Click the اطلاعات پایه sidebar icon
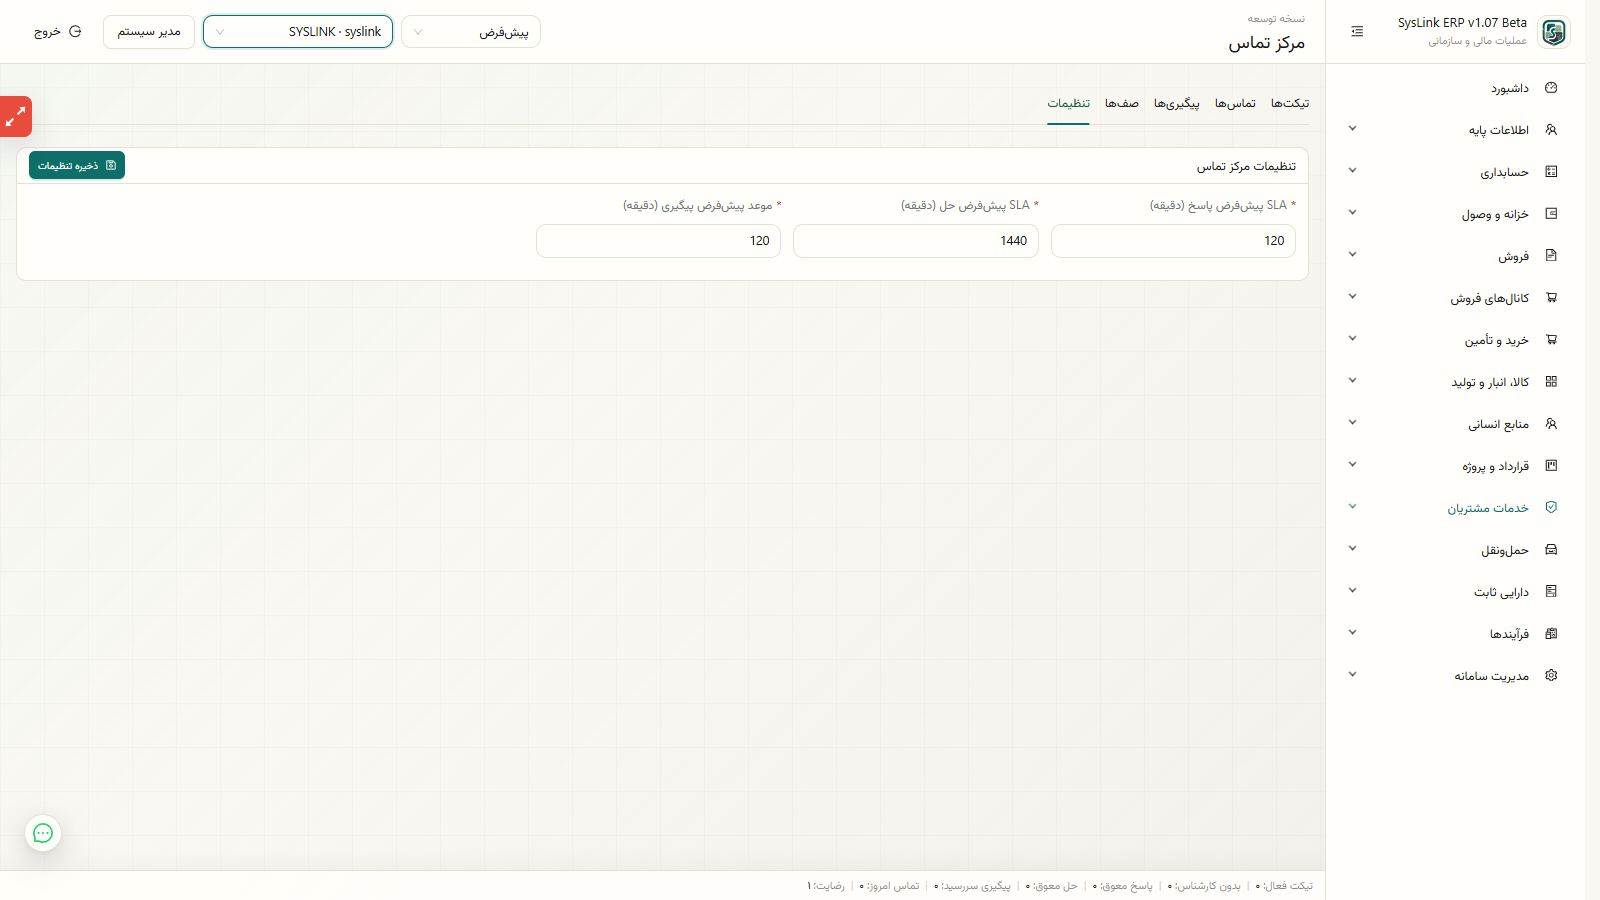Viewport: 1600px width, 900px height. (1551, 130)
